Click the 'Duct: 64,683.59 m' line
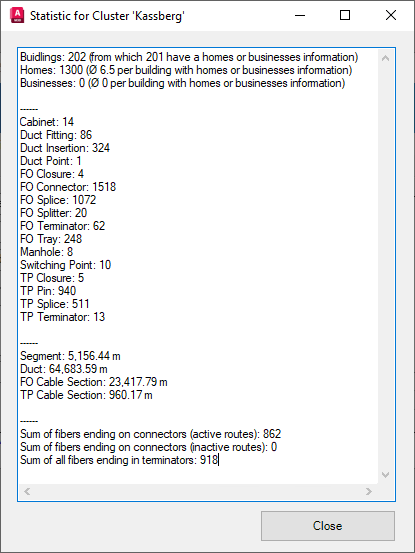 click(64, 370)
